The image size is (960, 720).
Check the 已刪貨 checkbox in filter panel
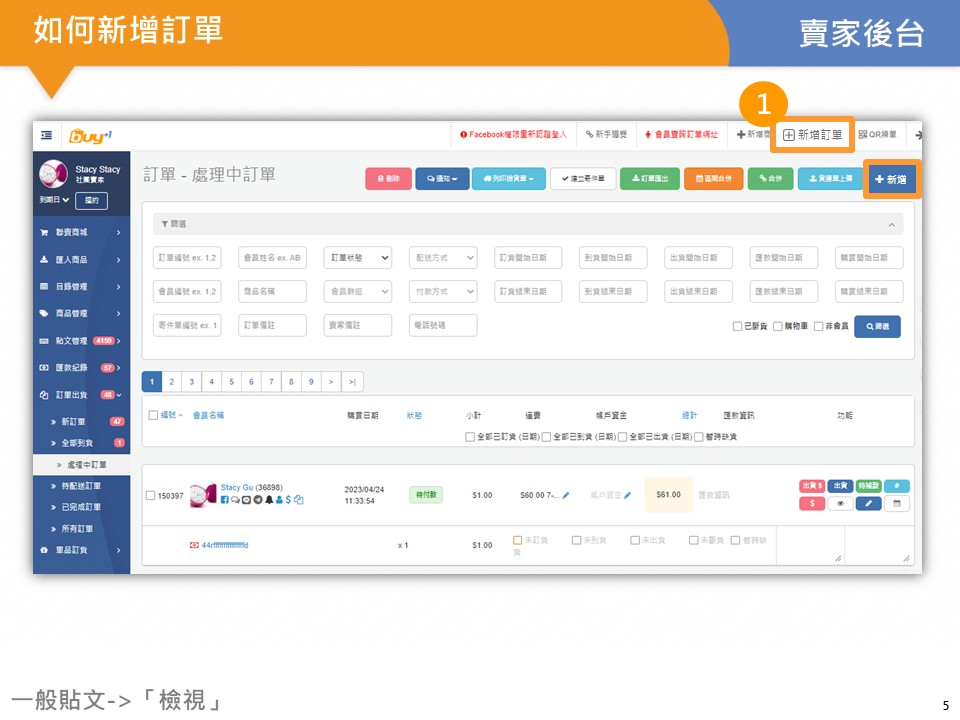[737, 326]
